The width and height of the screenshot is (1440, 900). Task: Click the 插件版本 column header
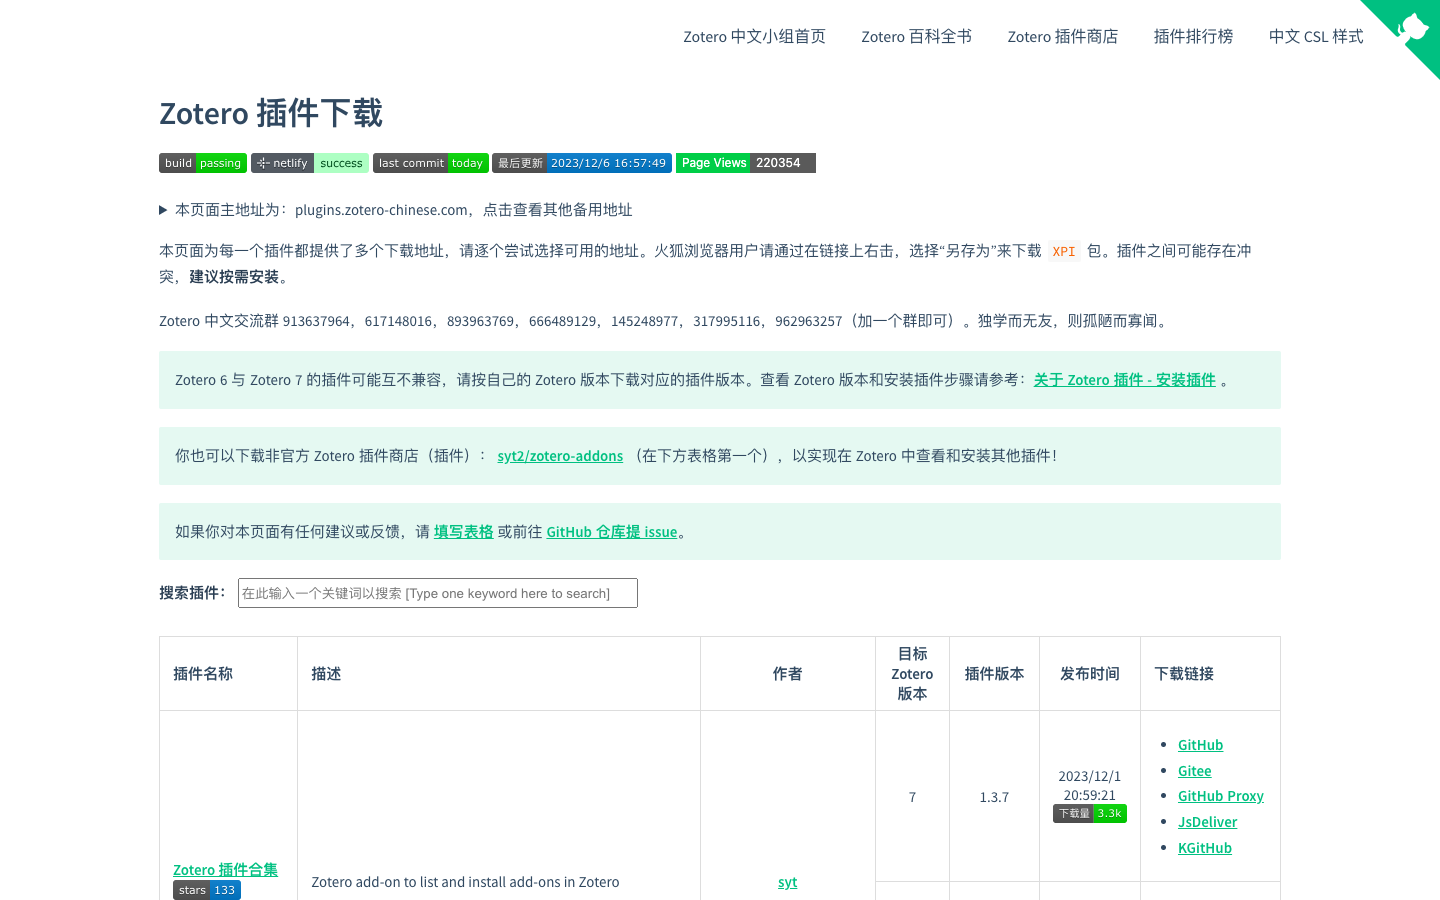[x=994, y=674]
